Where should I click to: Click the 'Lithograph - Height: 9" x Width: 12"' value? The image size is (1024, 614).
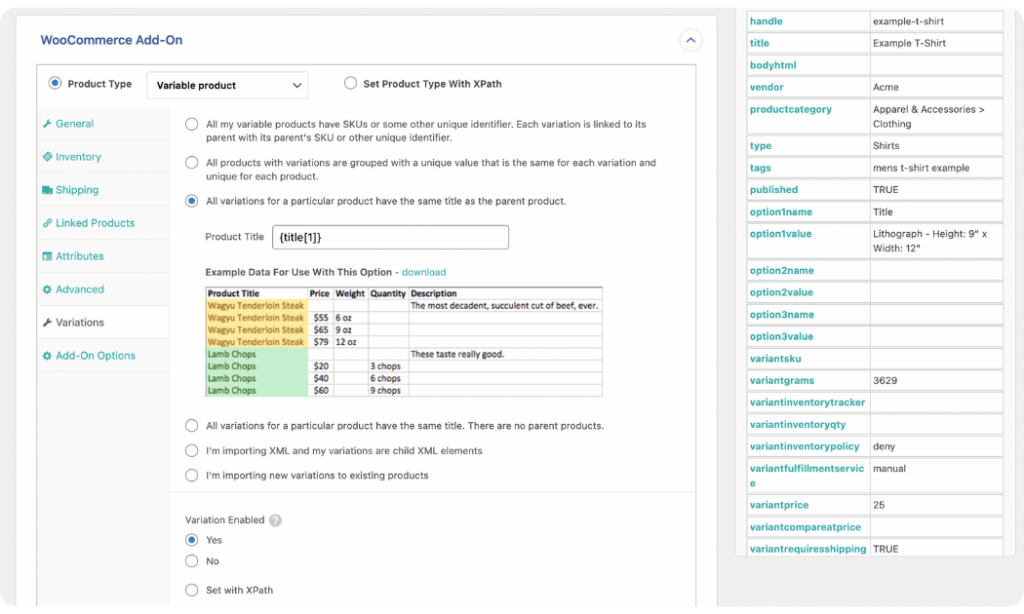click(x=930, y=241)
